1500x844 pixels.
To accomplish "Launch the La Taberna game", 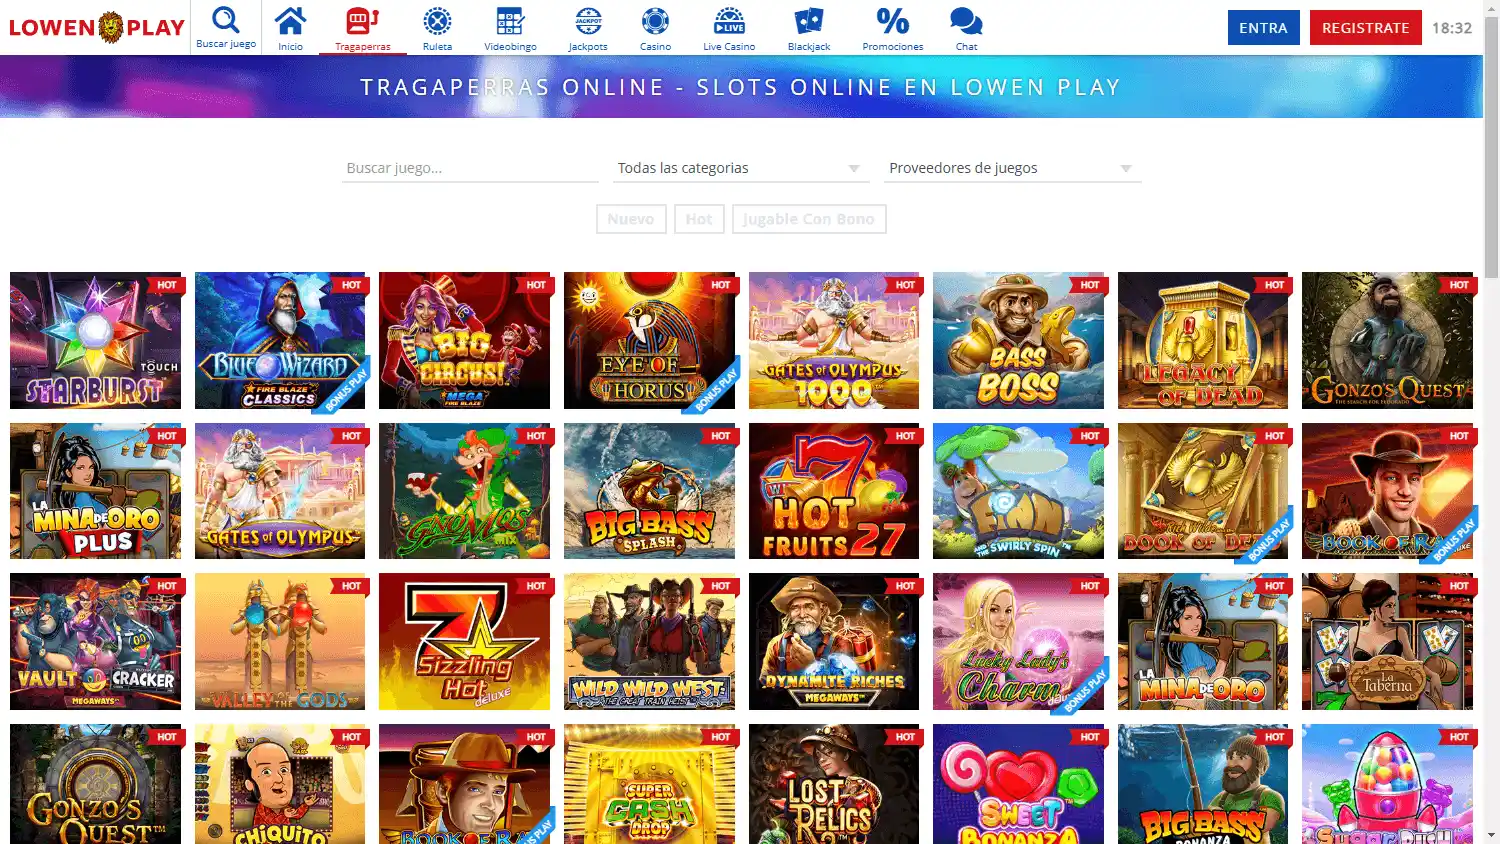I will coord(1387,642).
